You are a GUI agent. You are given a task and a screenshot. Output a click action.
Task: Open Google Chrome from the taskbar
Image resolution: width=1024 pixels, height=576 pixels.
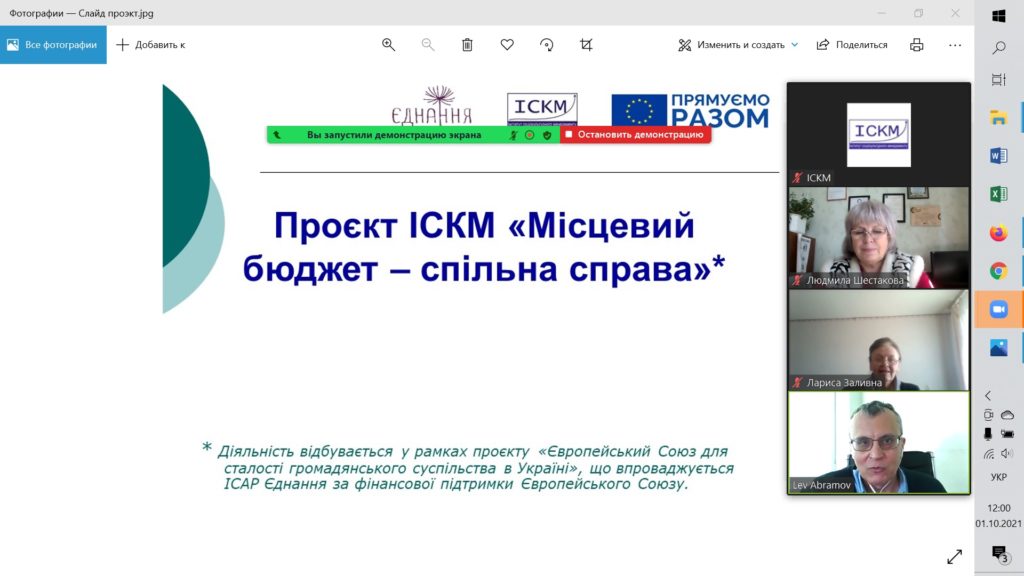click(998, 271)
